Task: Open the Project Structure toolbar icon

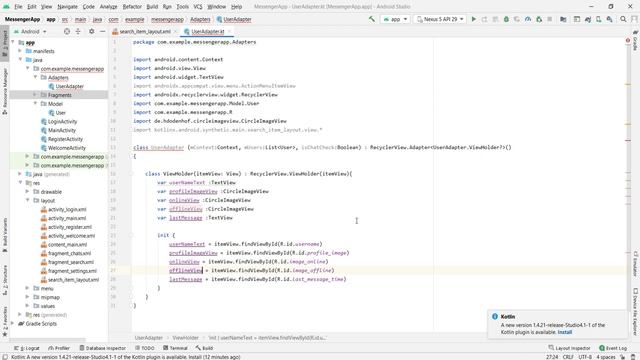Action: pos(563,19)
